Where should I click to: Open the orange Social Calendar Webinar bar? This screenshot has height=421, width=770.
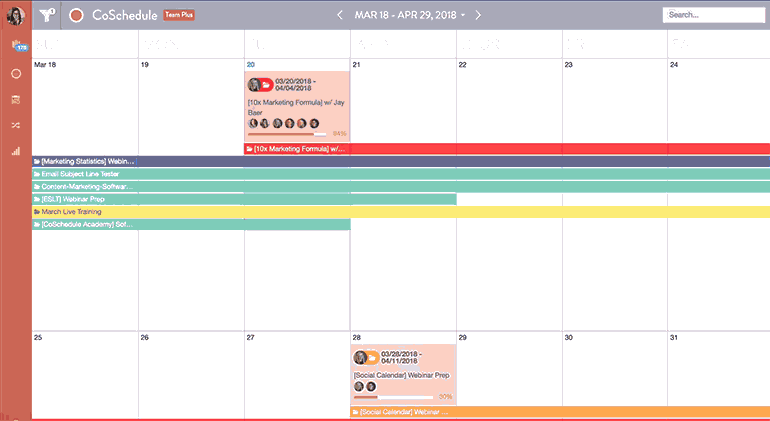pyautogui.click(x=560, y=412)
